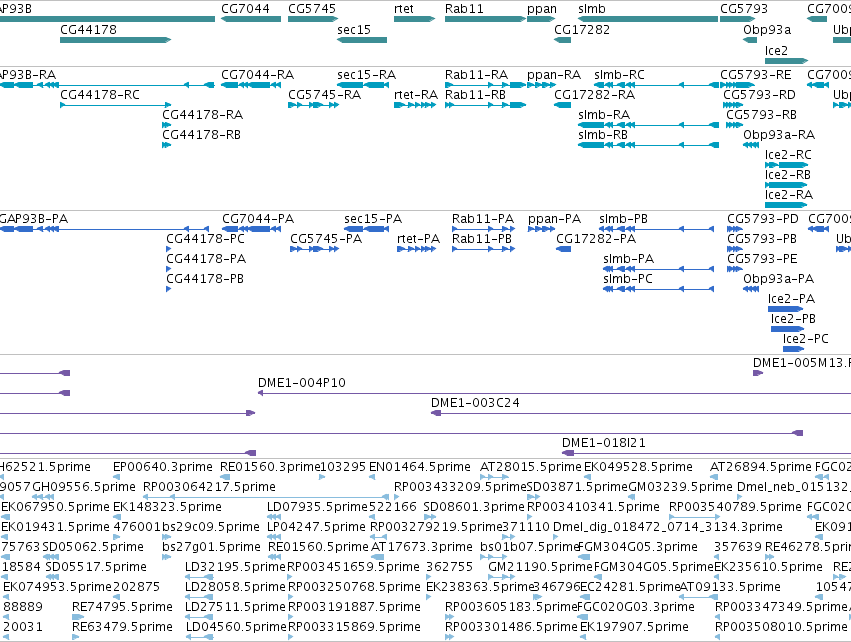Viewport: 851px width, 642px height.
Task: Click protein Obp93a-PA
Action: pos(778,279)
